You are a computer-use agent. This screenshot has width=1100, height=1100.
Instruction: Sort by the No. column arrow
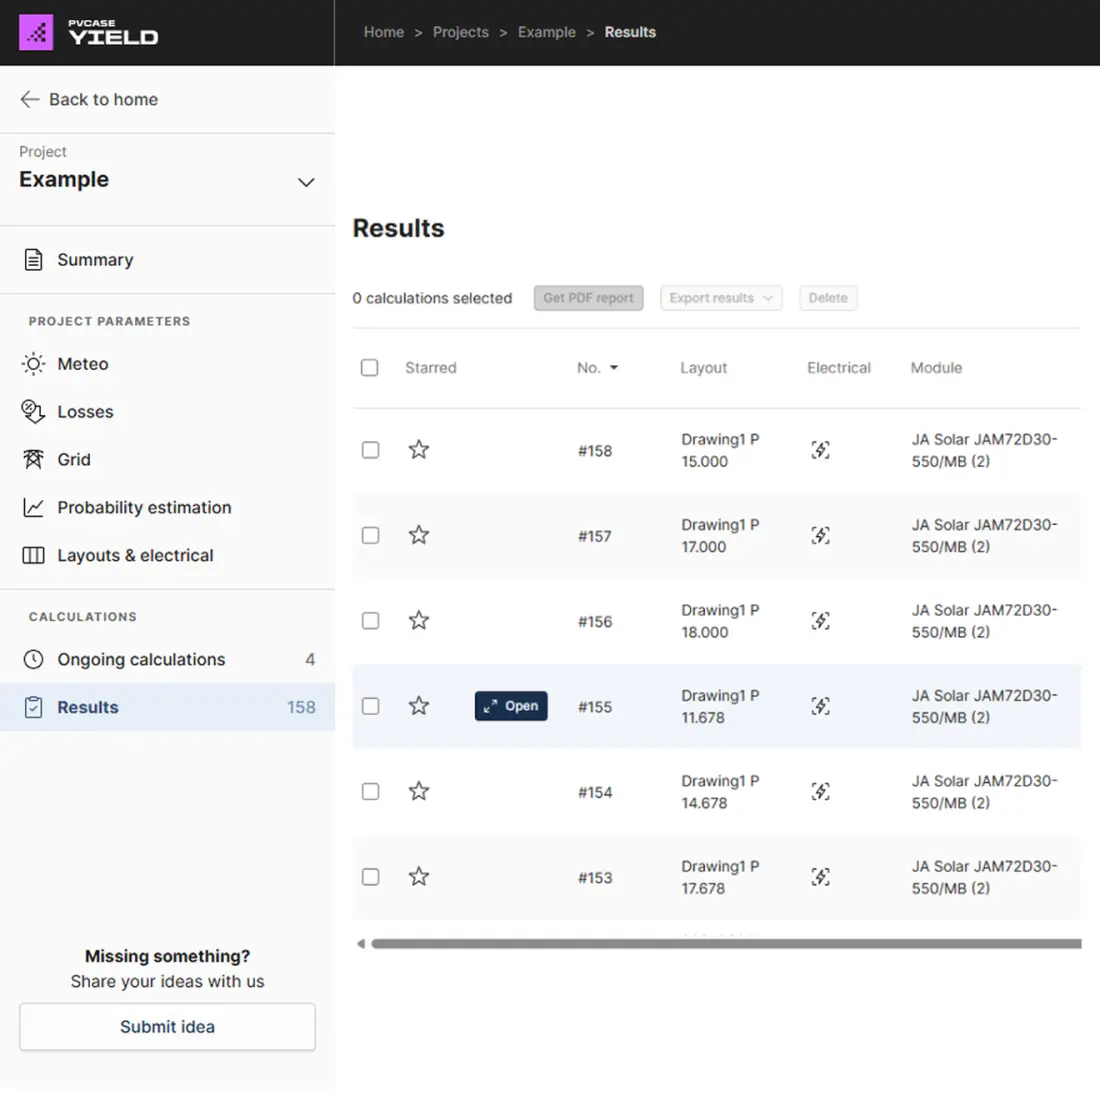(x=614, y=368)
